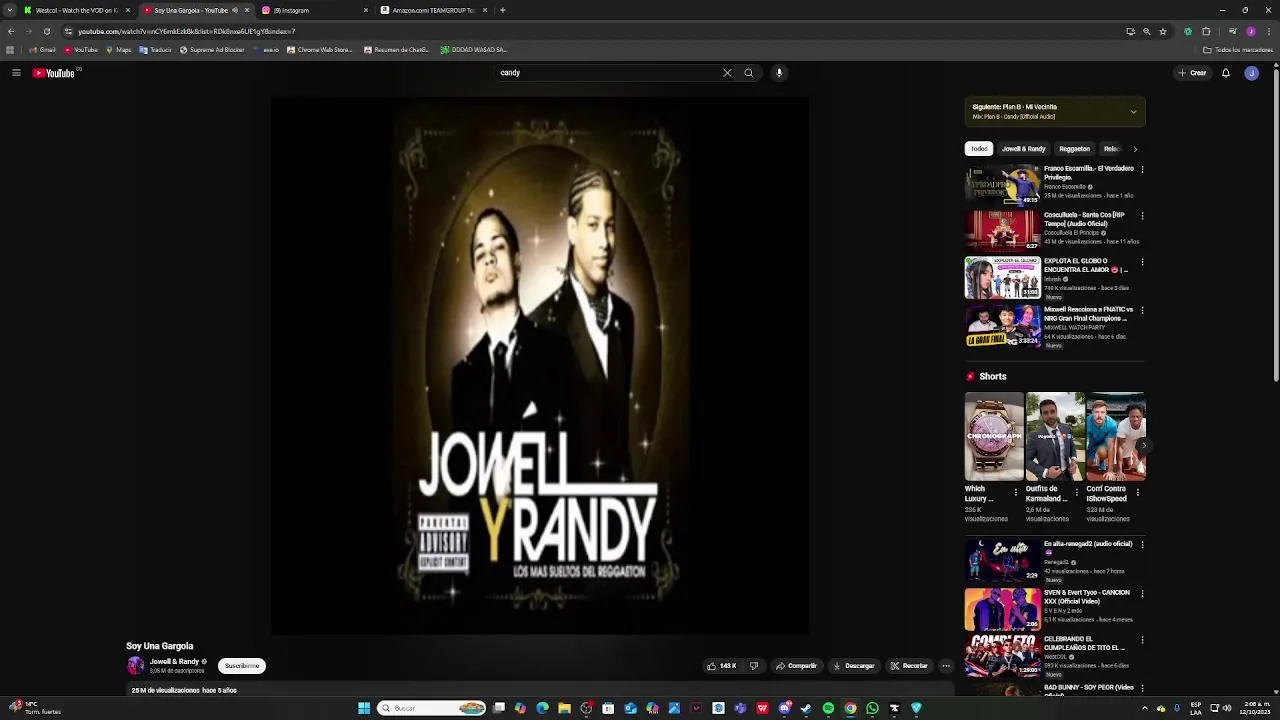Screen dimensions: 1280x720
Task: Open the Windows Start menu
Action: click(364, 708)
